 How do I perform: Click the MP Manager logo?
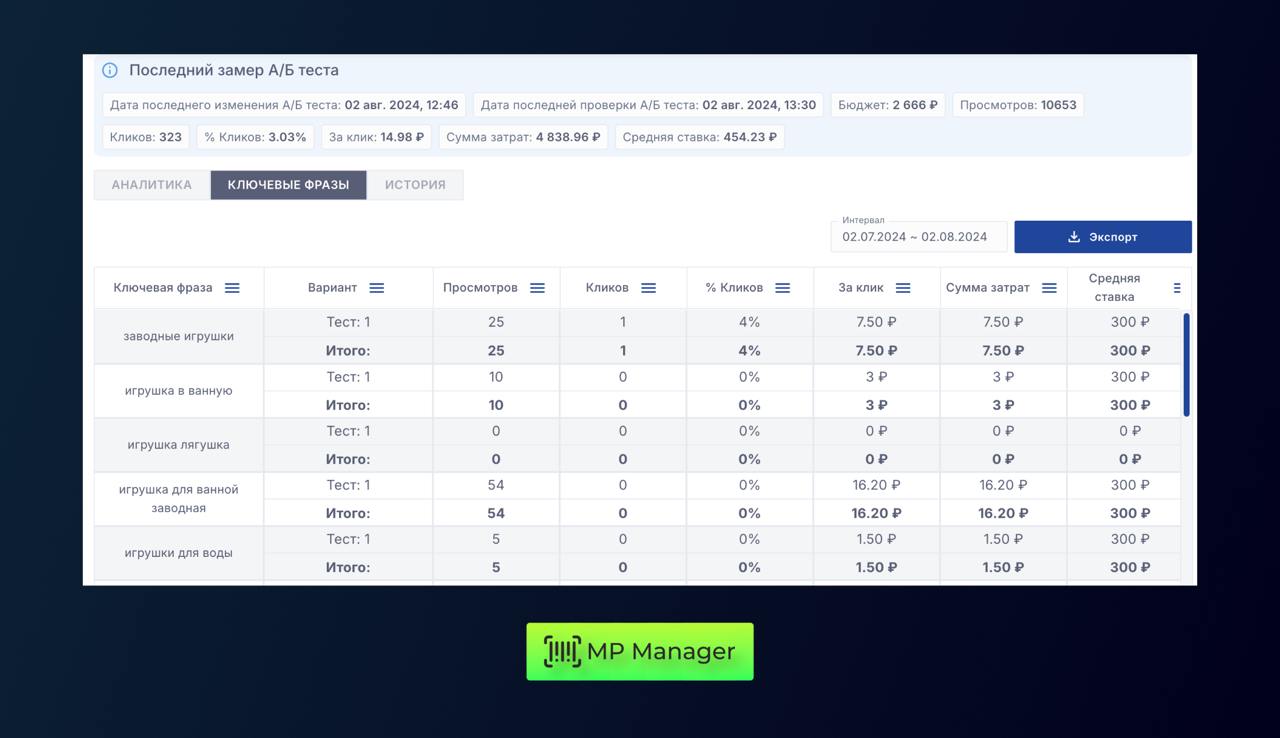point(640,652)
